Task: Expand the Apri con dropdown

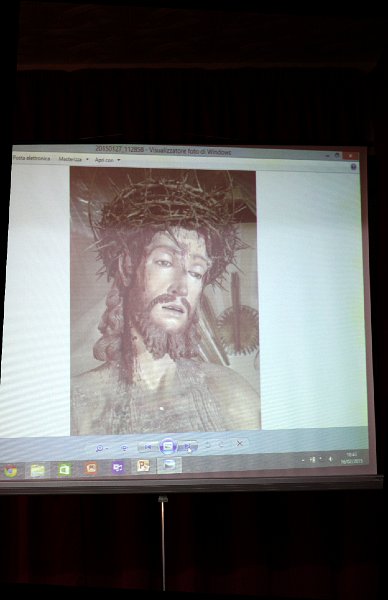Action: (107, 160)
